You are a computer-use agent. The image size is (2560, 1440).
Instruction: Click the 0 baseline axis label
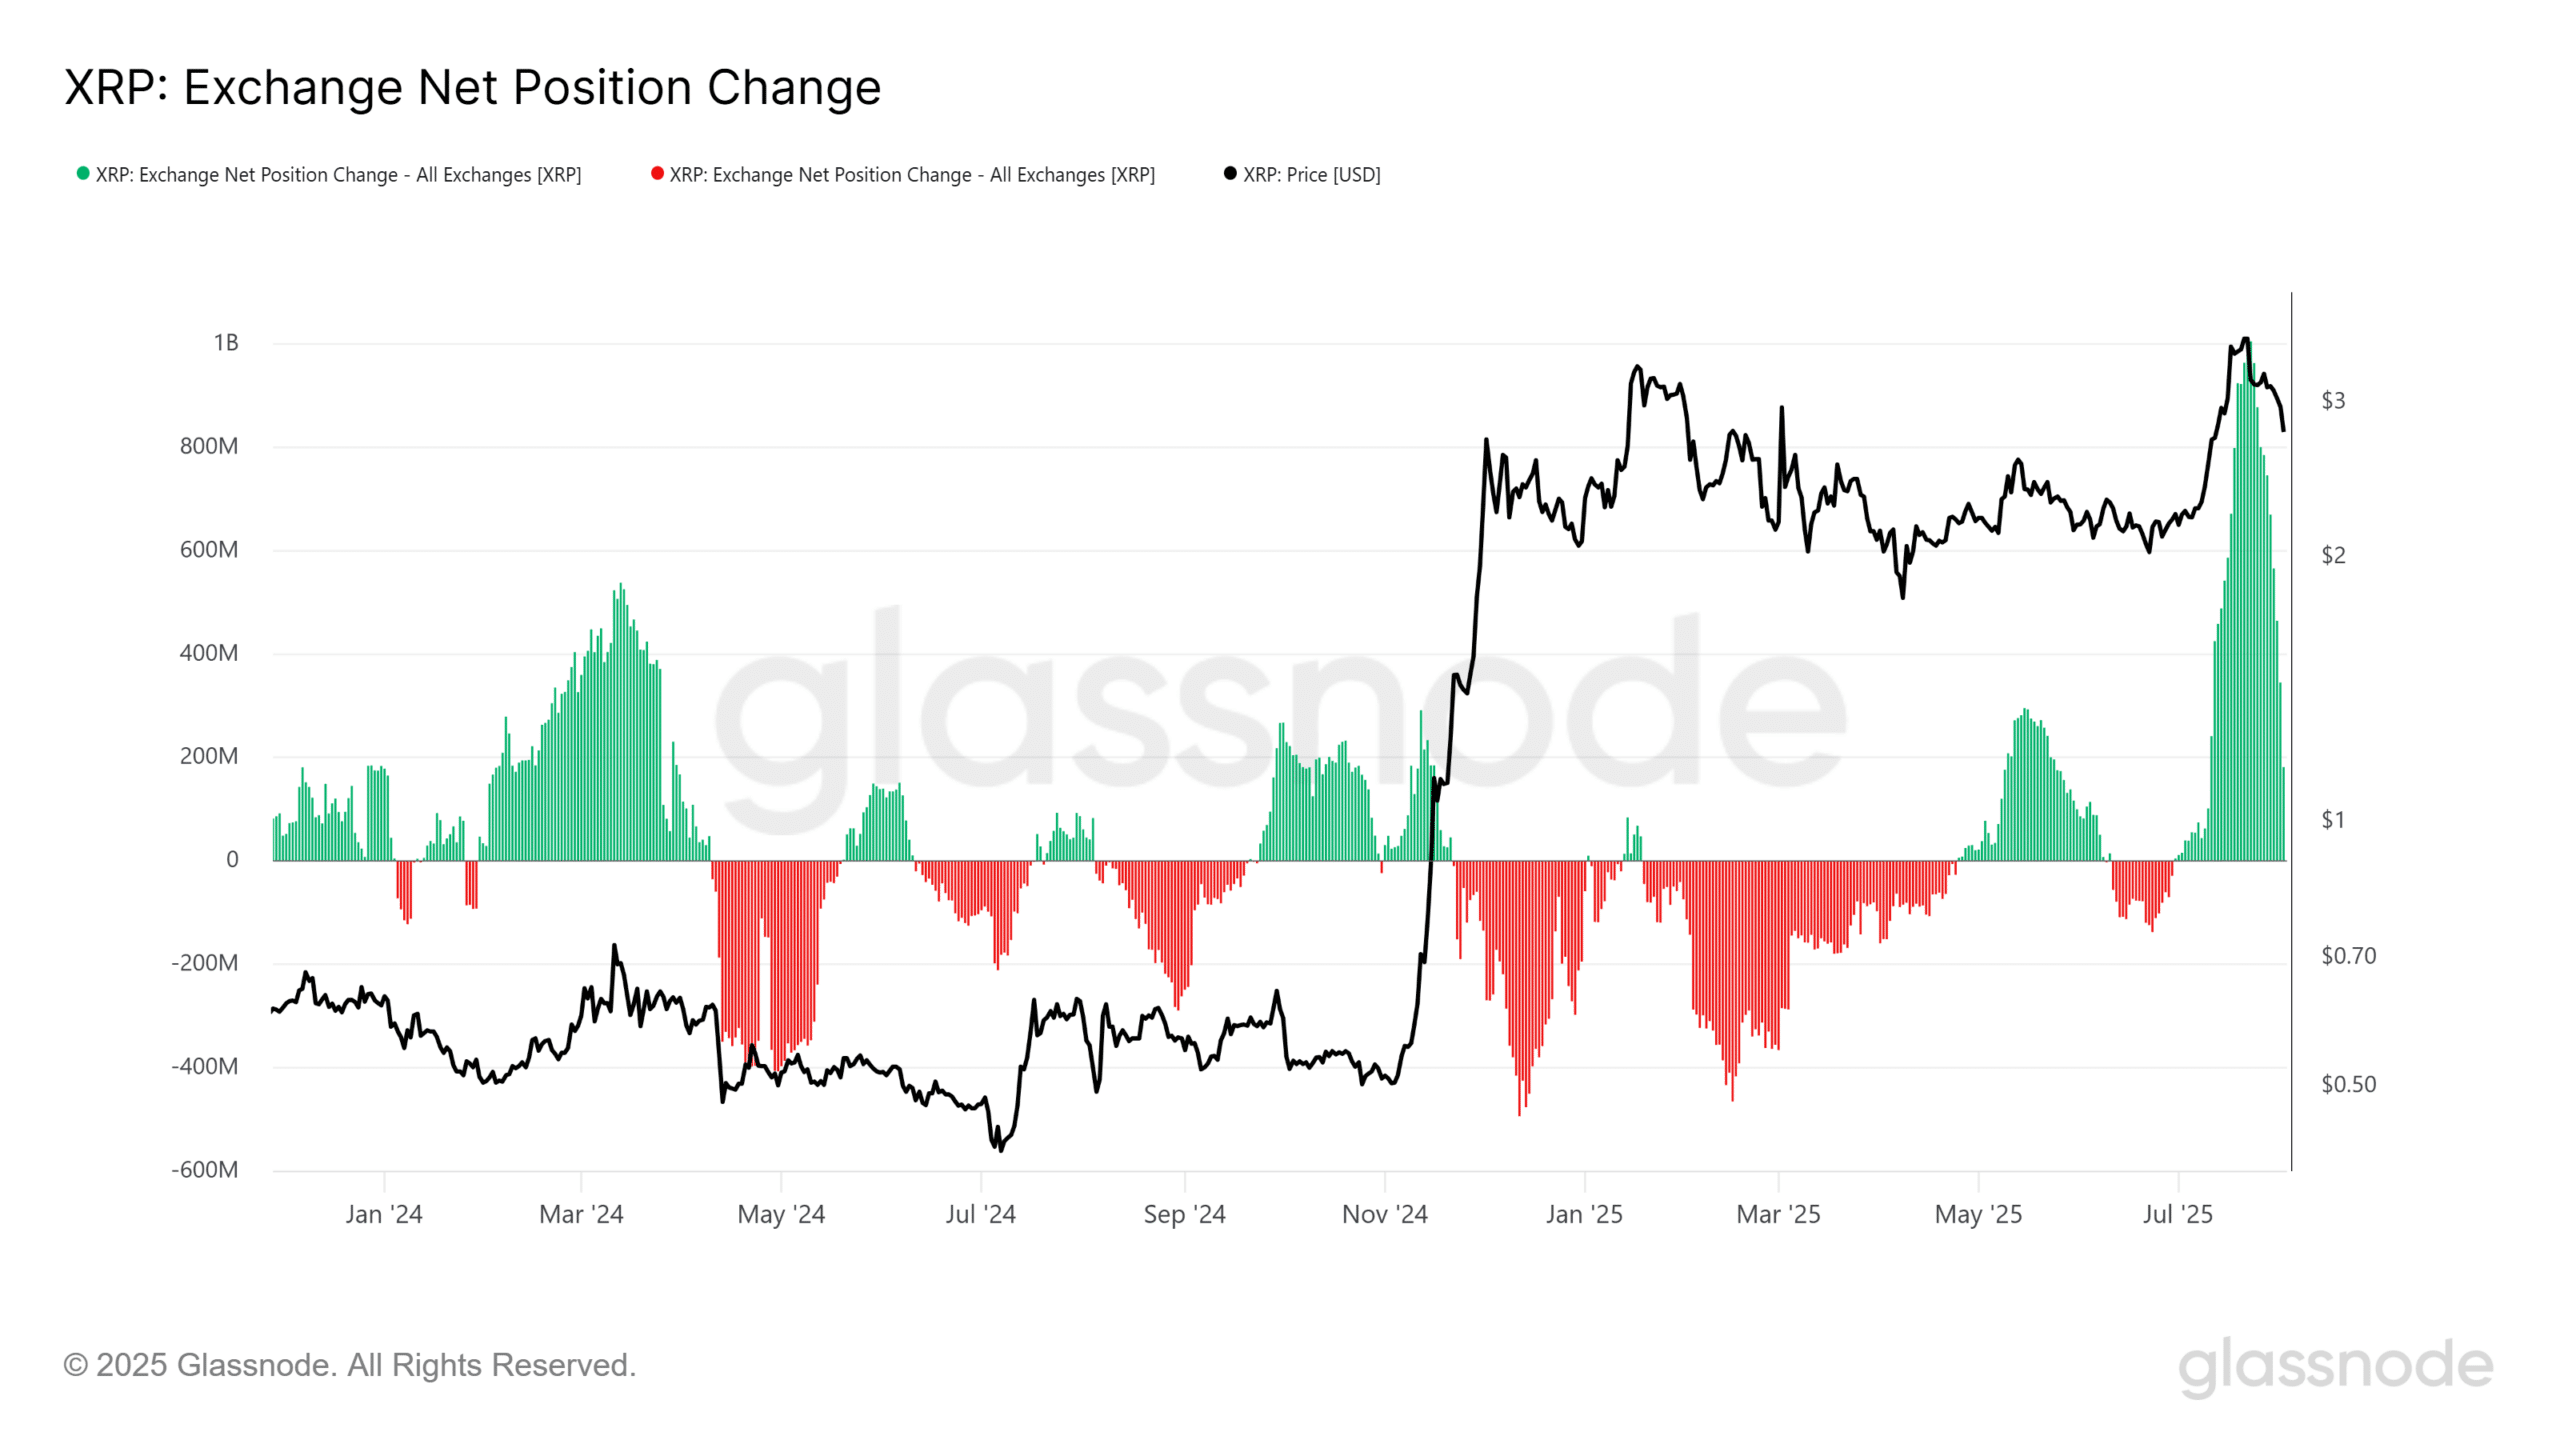click(x=232, y=859)
